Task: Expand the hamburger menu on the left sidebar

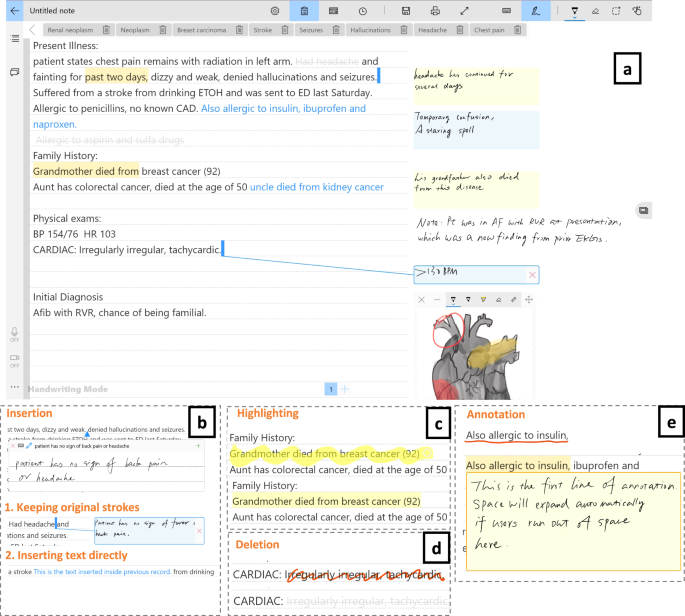Action: (14, 38)
